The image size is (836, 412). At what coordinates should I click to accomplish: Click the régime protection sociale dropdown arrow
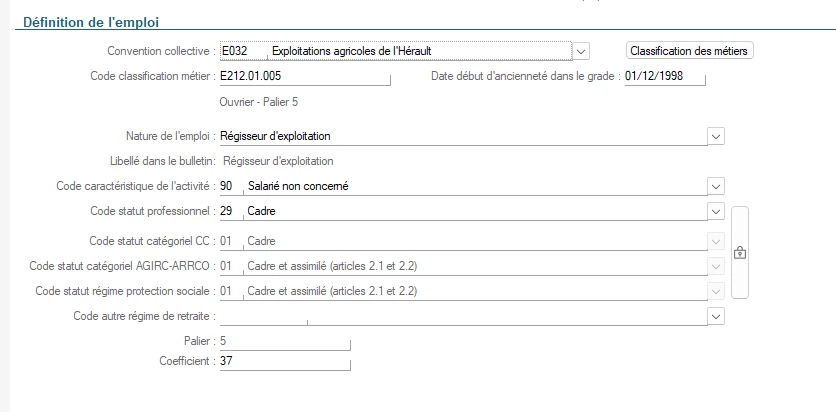point(715,291)
